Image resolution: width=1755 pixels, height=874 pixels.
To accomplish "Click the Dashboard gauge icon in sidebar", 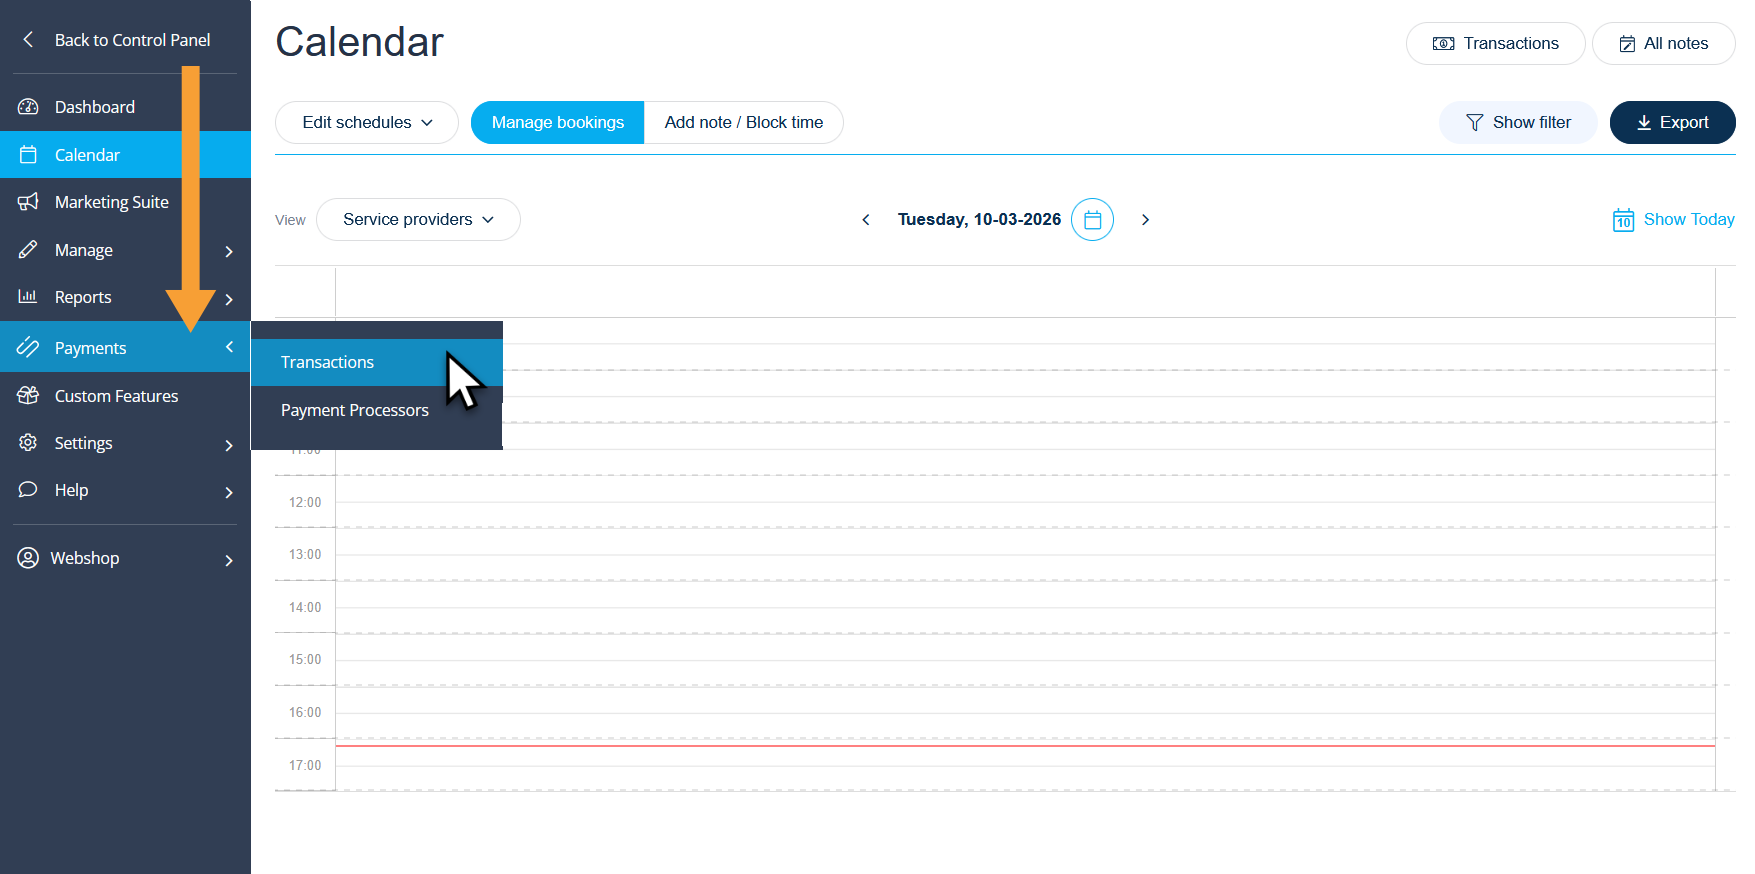I will (28, 107).
